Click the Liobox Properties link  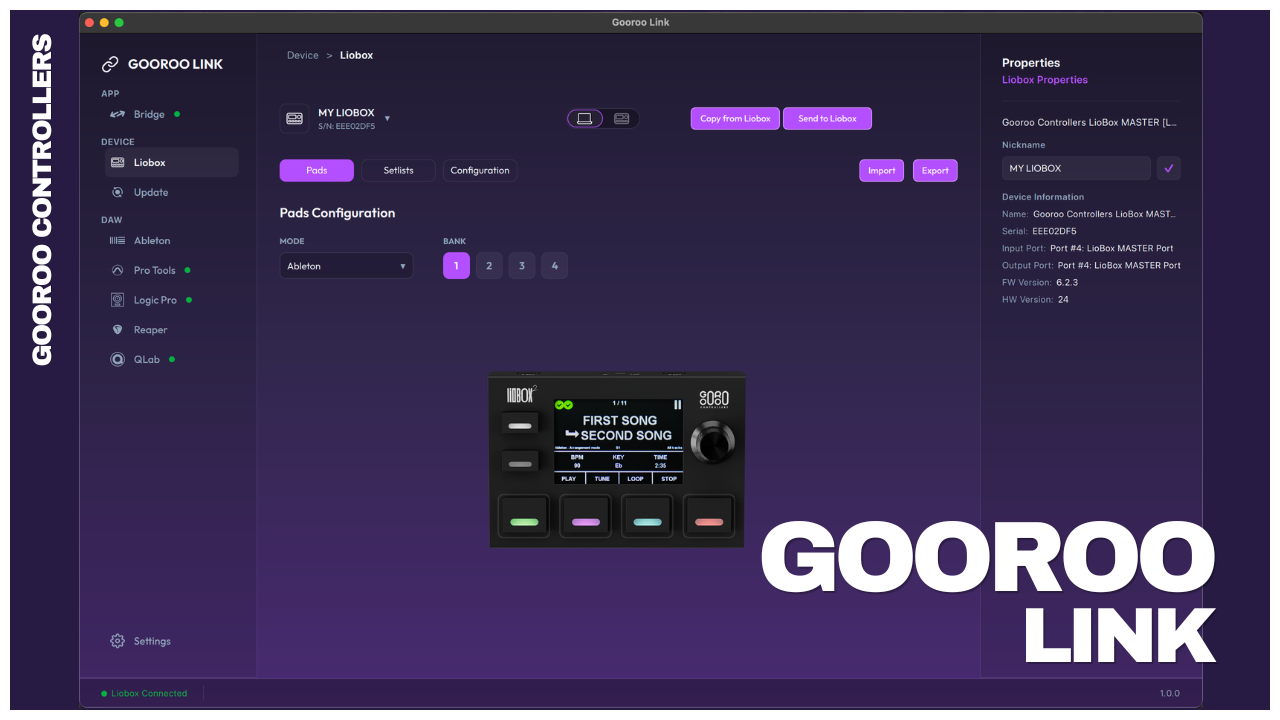click(x=1045, y=80)
